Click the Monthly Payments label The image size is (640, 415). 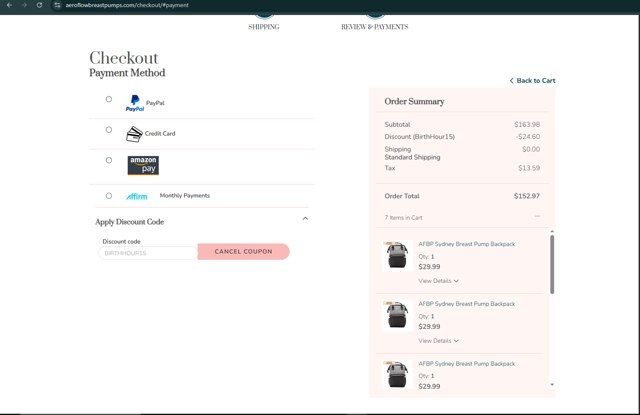click(x=184, y=195)
